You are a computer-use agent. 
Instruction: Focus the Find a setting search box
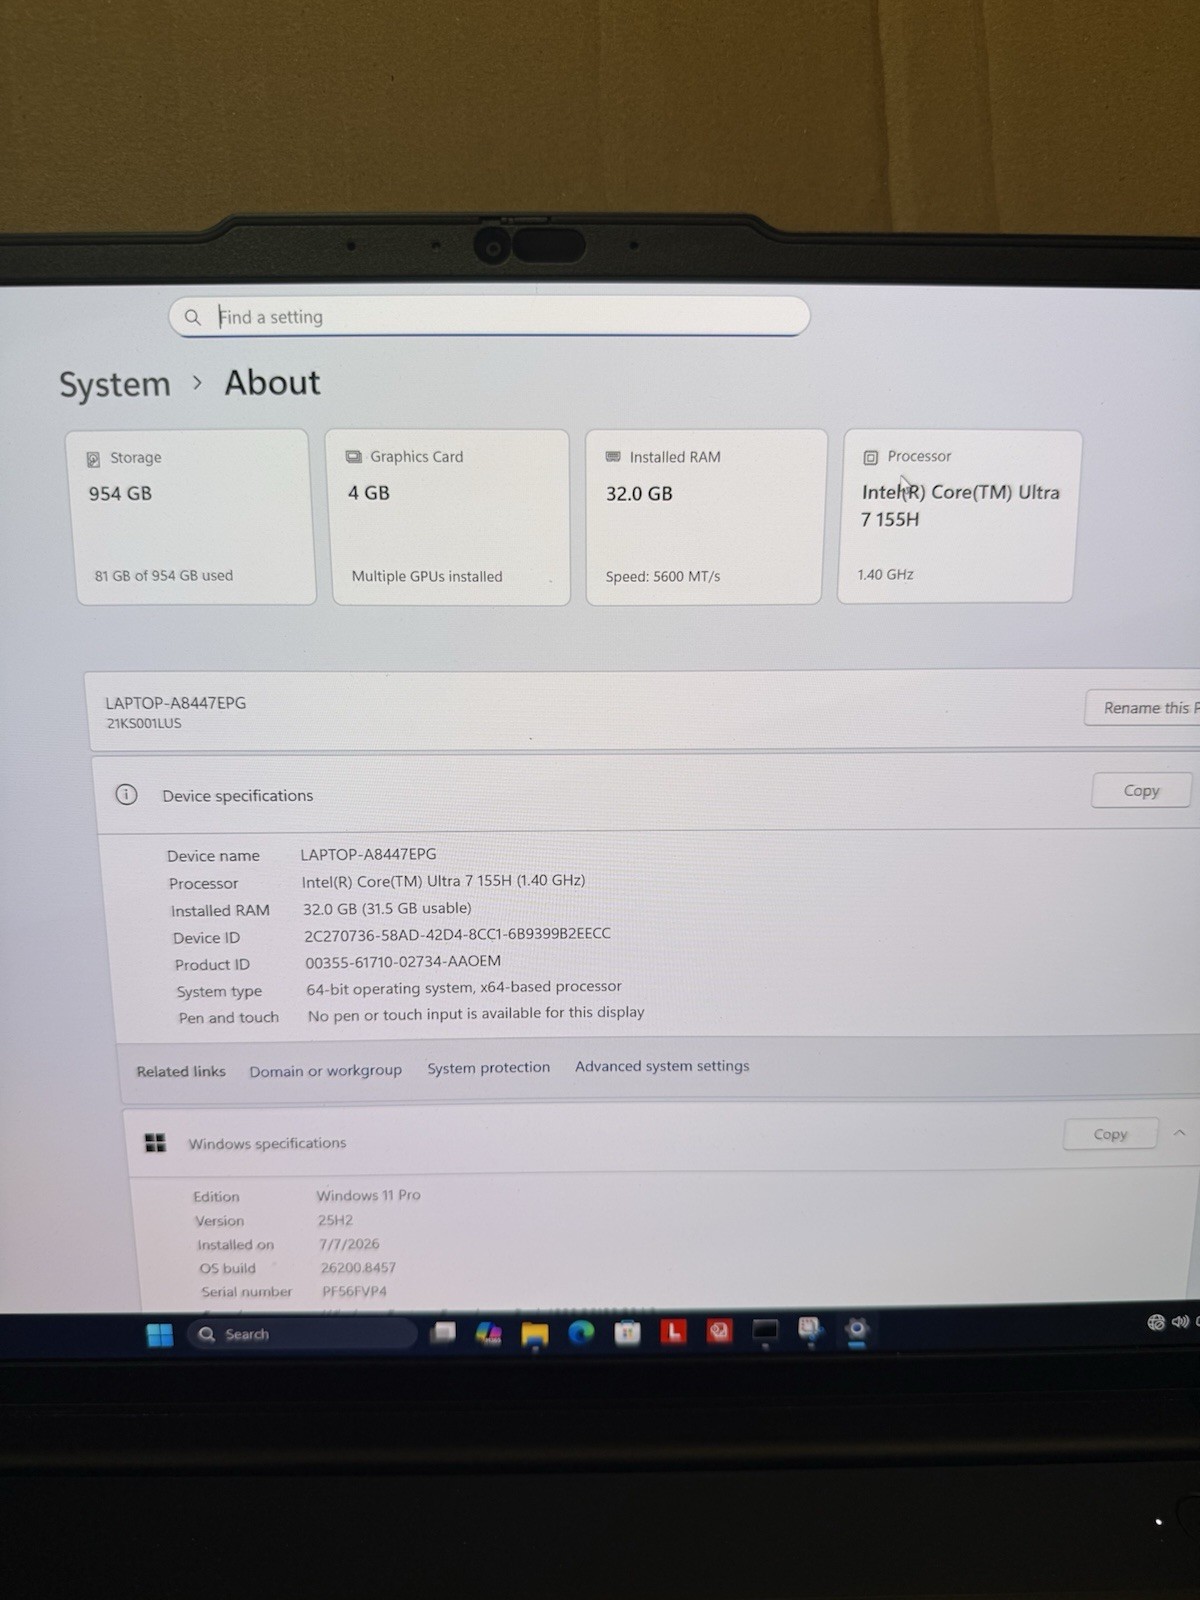[489, 316]
